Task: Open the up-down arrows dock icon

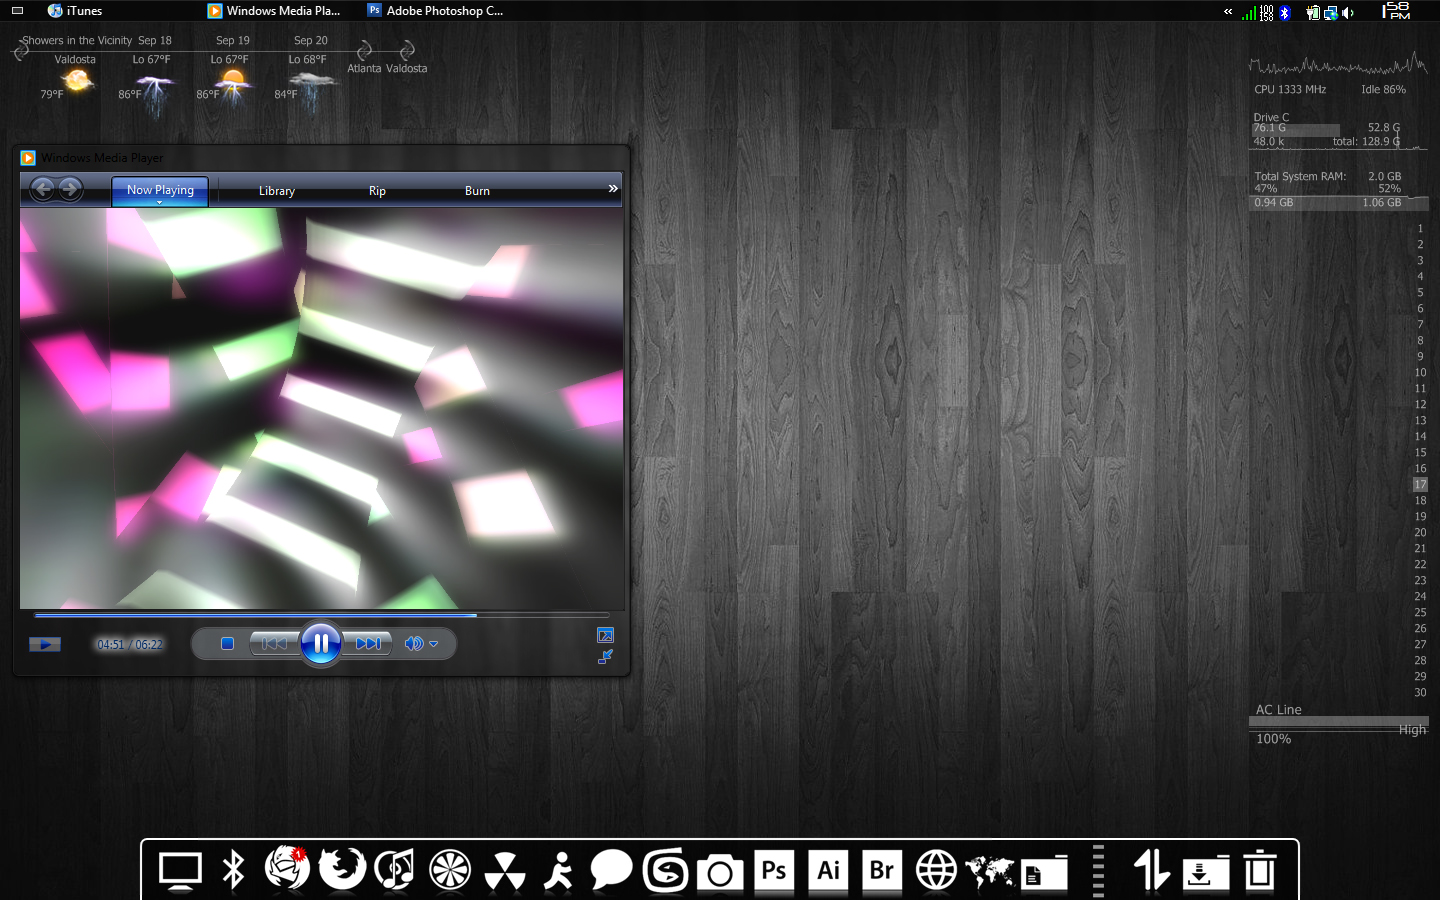Action: (x=1152, y=870)
